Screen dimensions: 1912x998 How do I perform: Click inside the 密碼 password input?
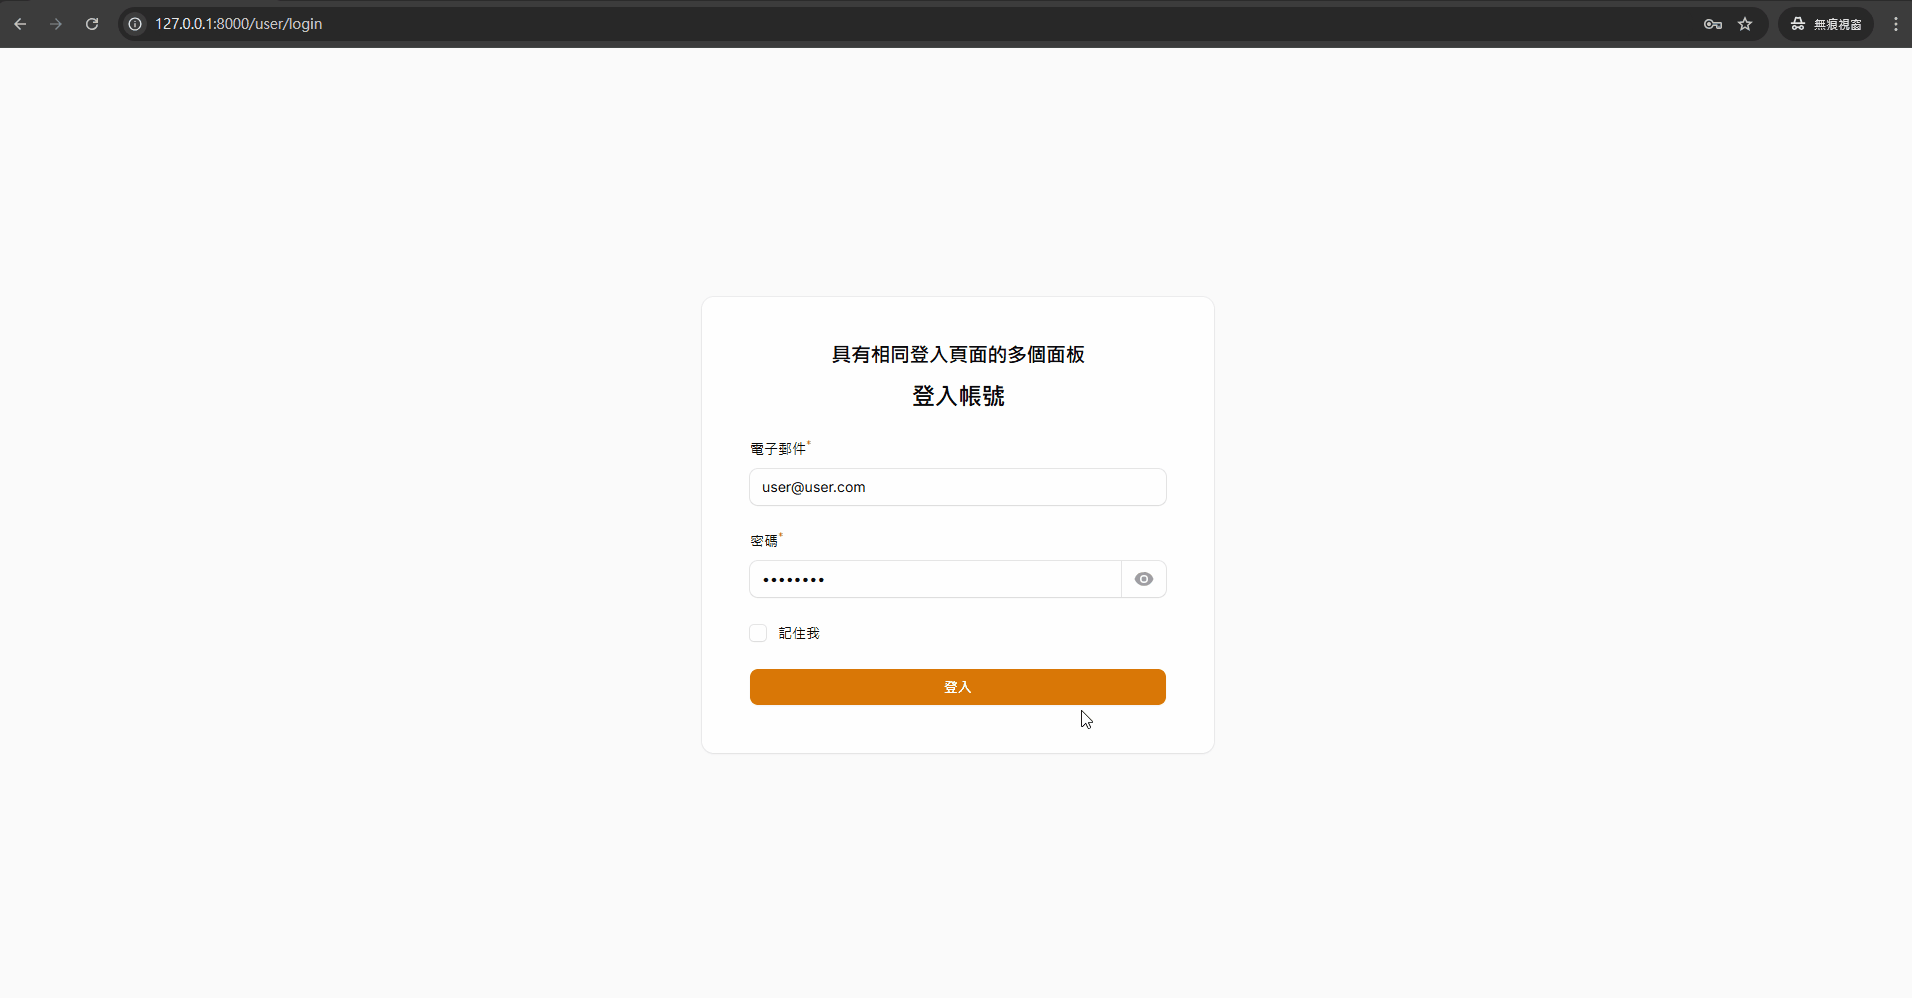point(935,579)
